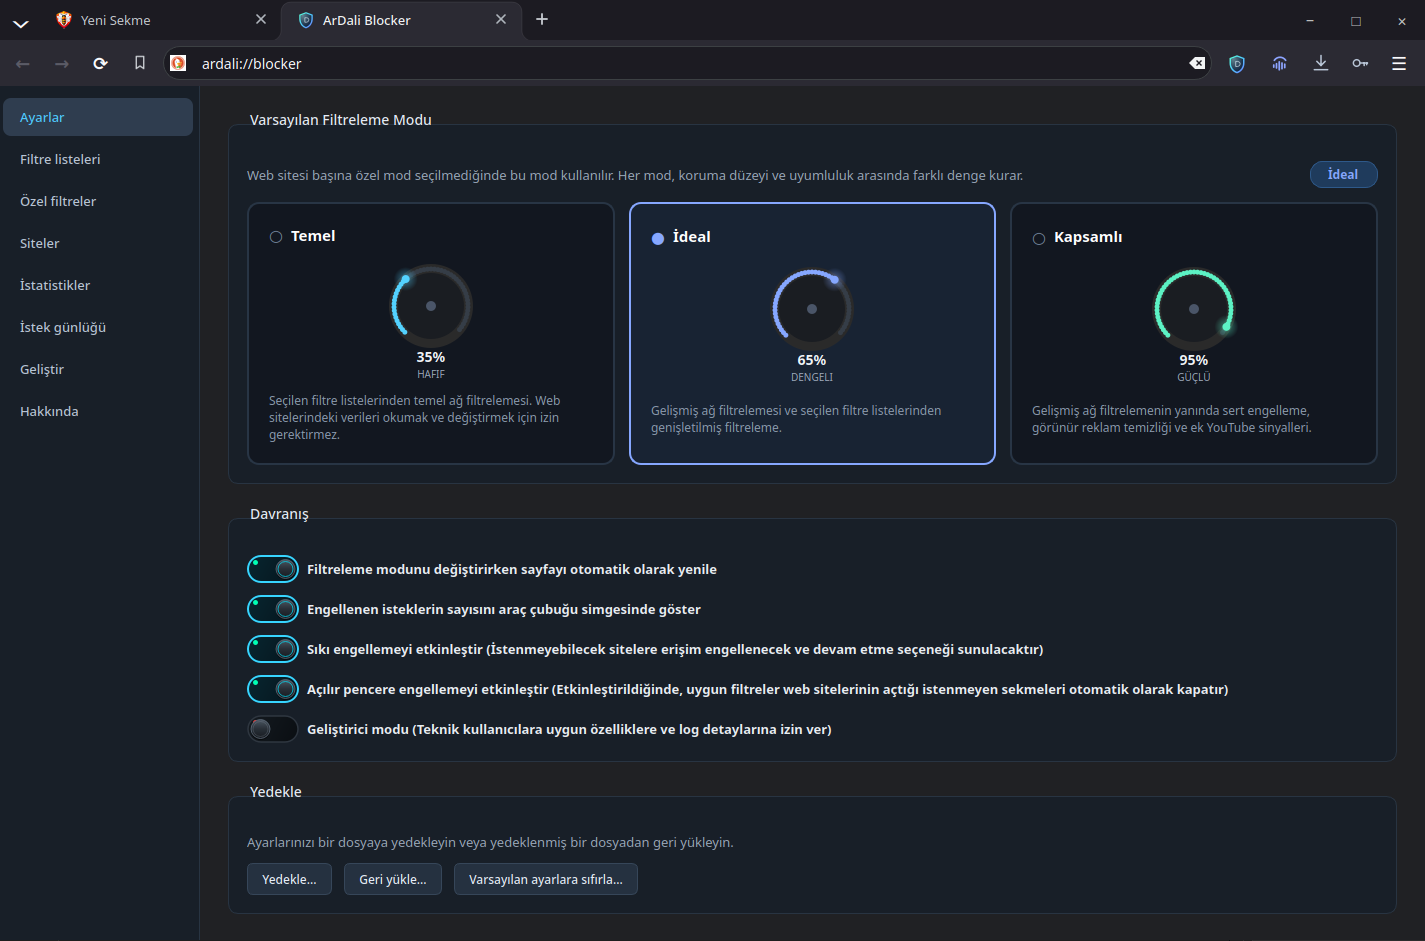This screenshot has height=941, width=1425.
Task: Click the Davranış section heading
Action: click(x=279, y=514)
